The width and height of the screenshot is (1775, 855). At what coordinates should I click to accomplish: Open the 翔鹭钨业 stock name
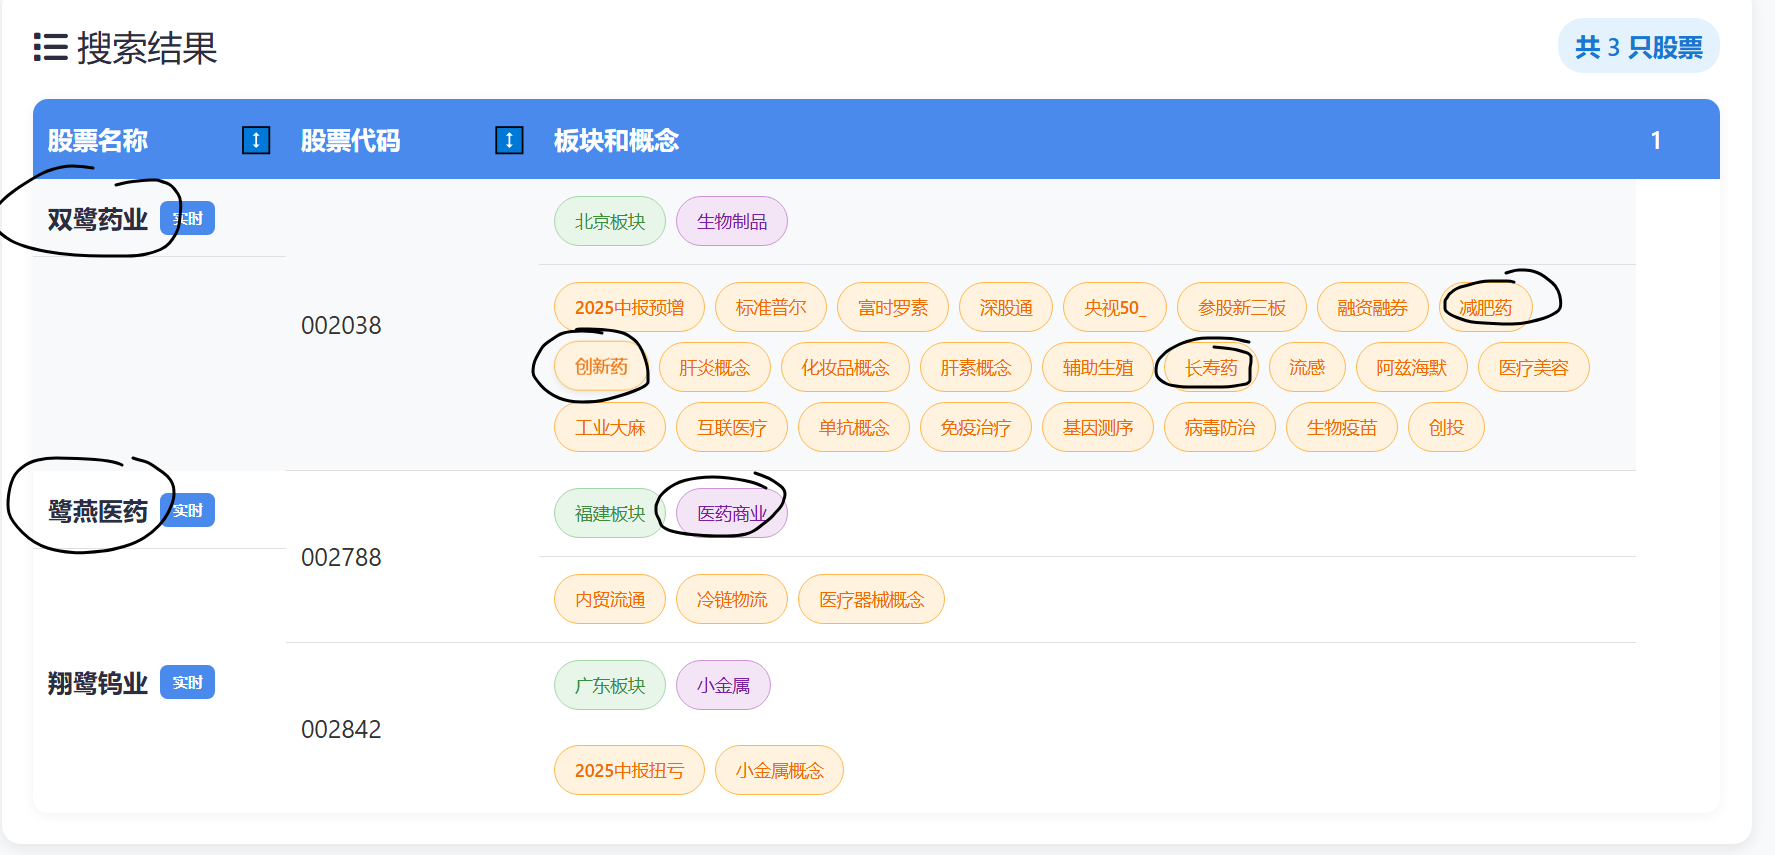click(x=98, y=684)
